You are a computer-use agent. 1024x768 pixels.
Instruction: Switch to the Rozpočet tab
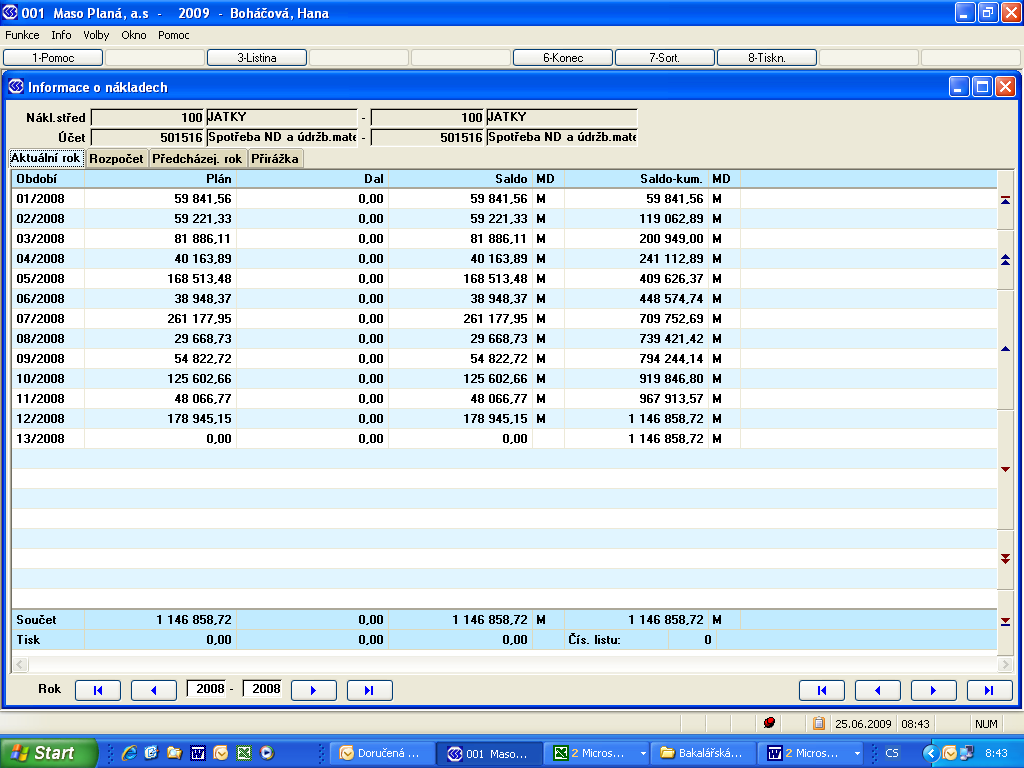[x=116, y=159]
